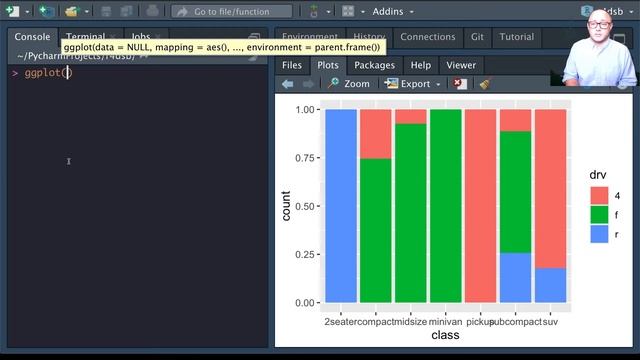Switch to the Terminal tab
Viewport: 640px width, 360px height.
point(85,37)
